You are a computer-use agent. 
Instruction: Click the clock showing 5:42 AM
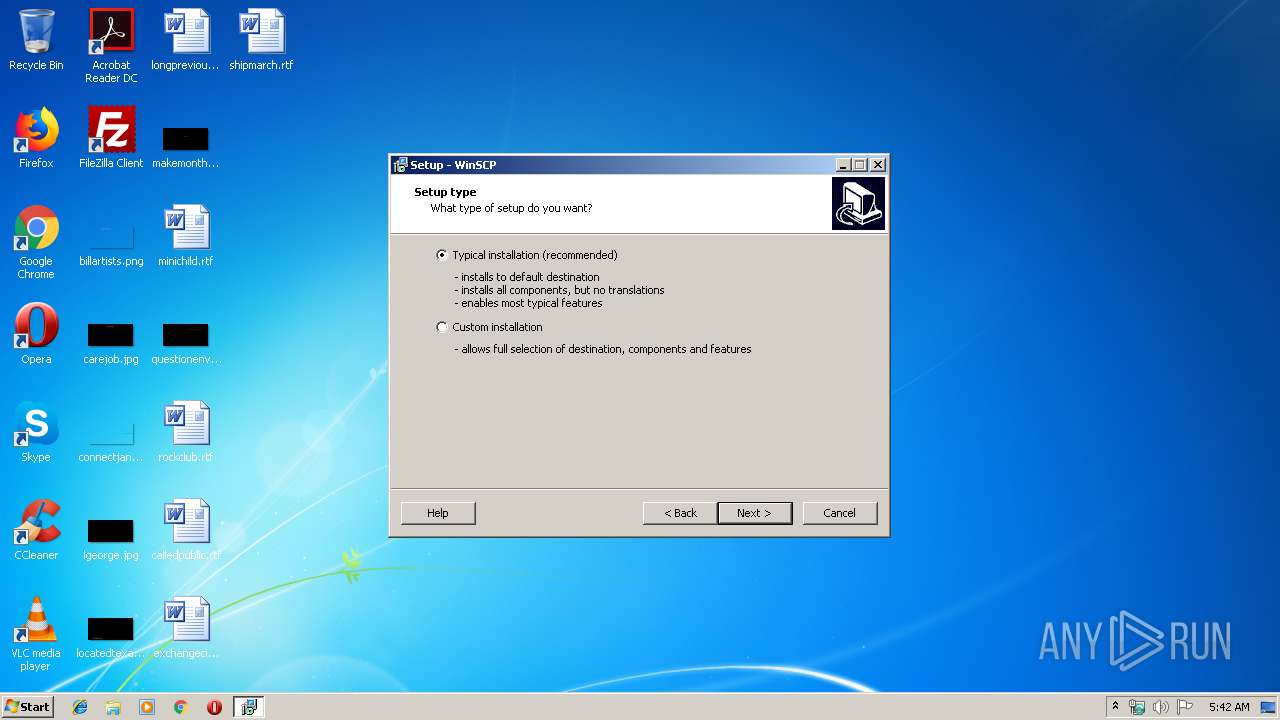click(x=1229, y=707)
